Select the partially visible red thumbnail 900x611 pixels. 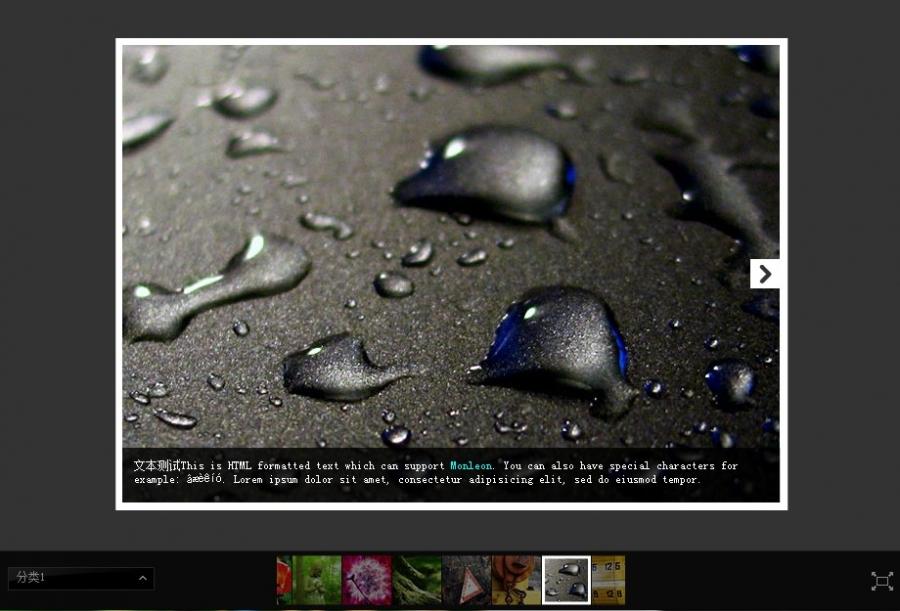284,580
